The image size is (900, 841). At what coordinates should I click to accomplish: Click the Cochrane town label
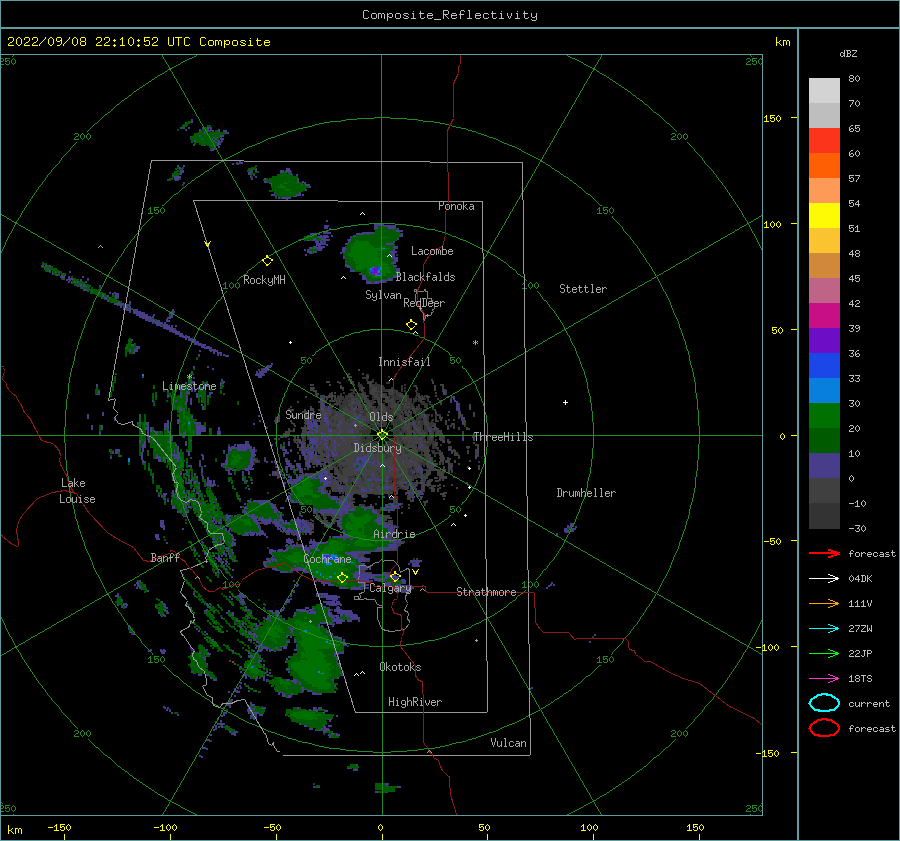click(327, 559)
